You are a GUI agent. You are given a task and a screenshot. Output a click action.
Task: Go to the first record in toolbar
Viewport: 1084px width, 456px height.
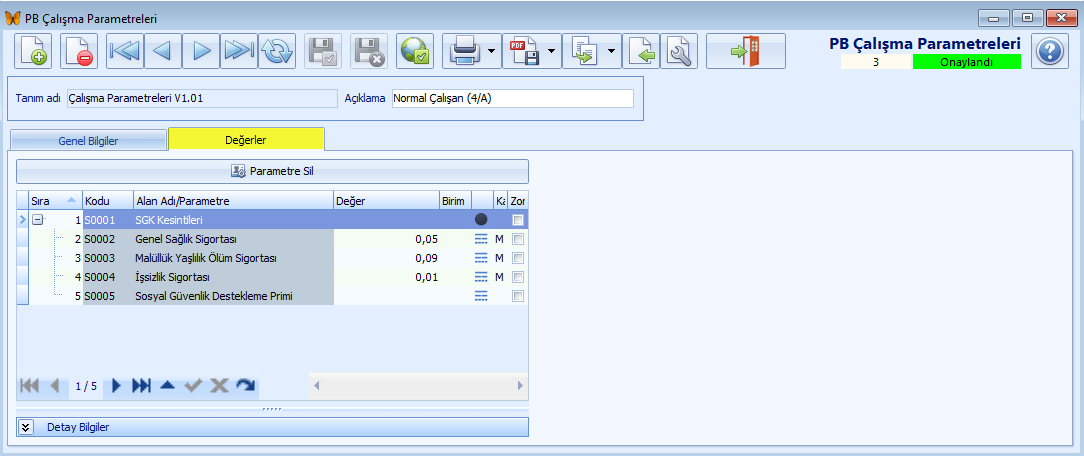click(124, 51)
